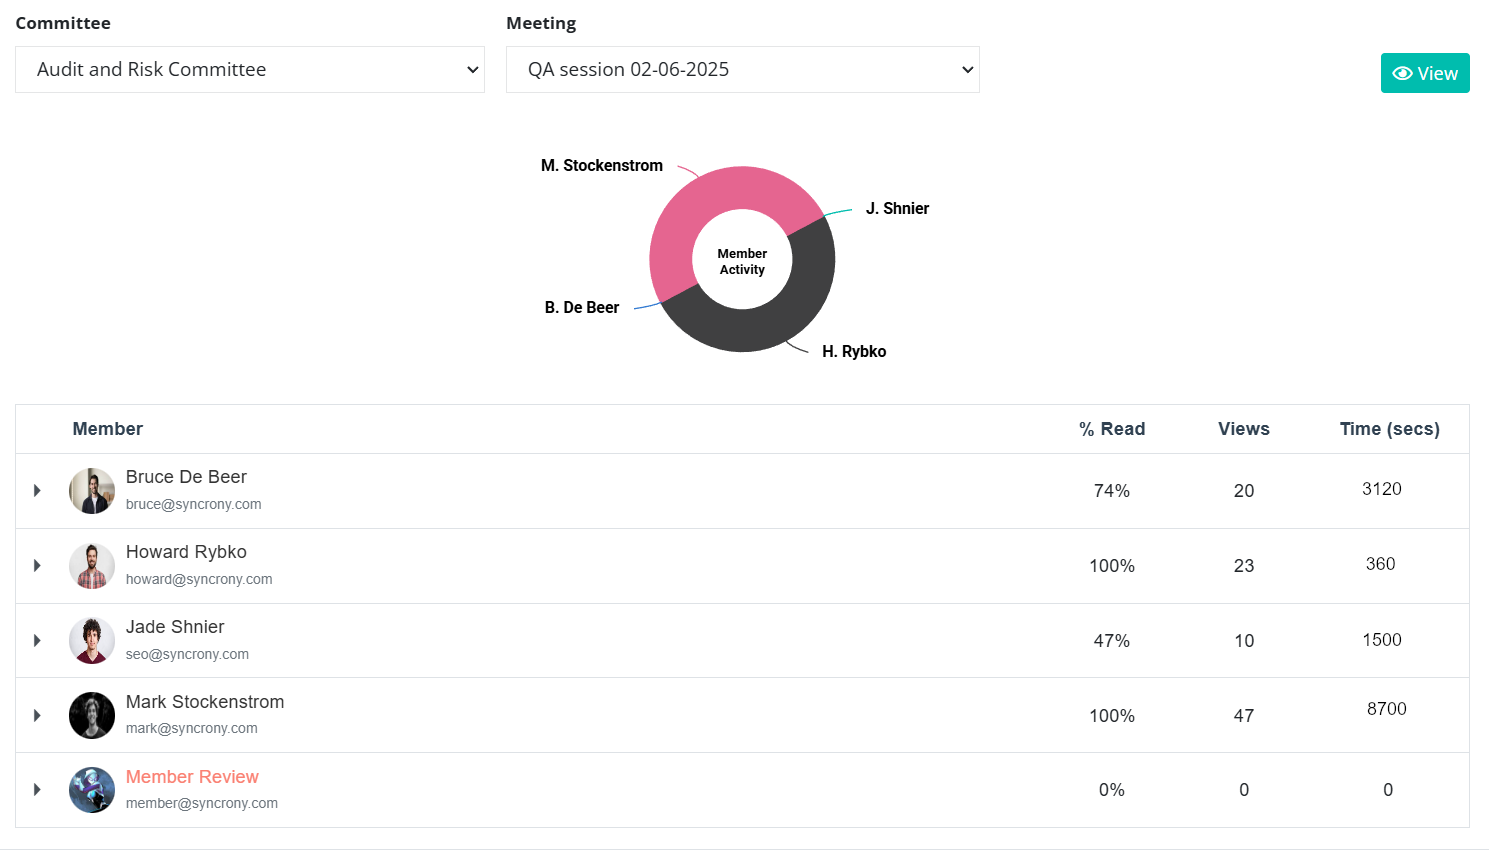1489x866 pixels.
Task: Click Mark Stockenstrom's avatar thumbnail
Action: click(91, 715)
